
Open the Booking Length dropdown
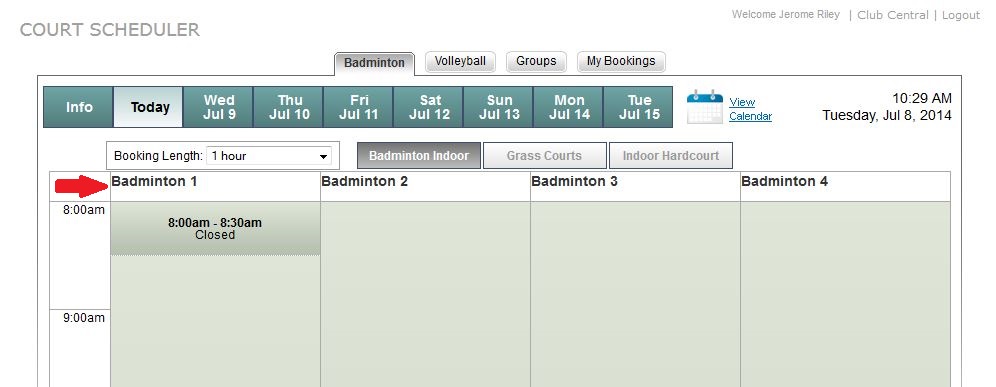coord(270,156)
